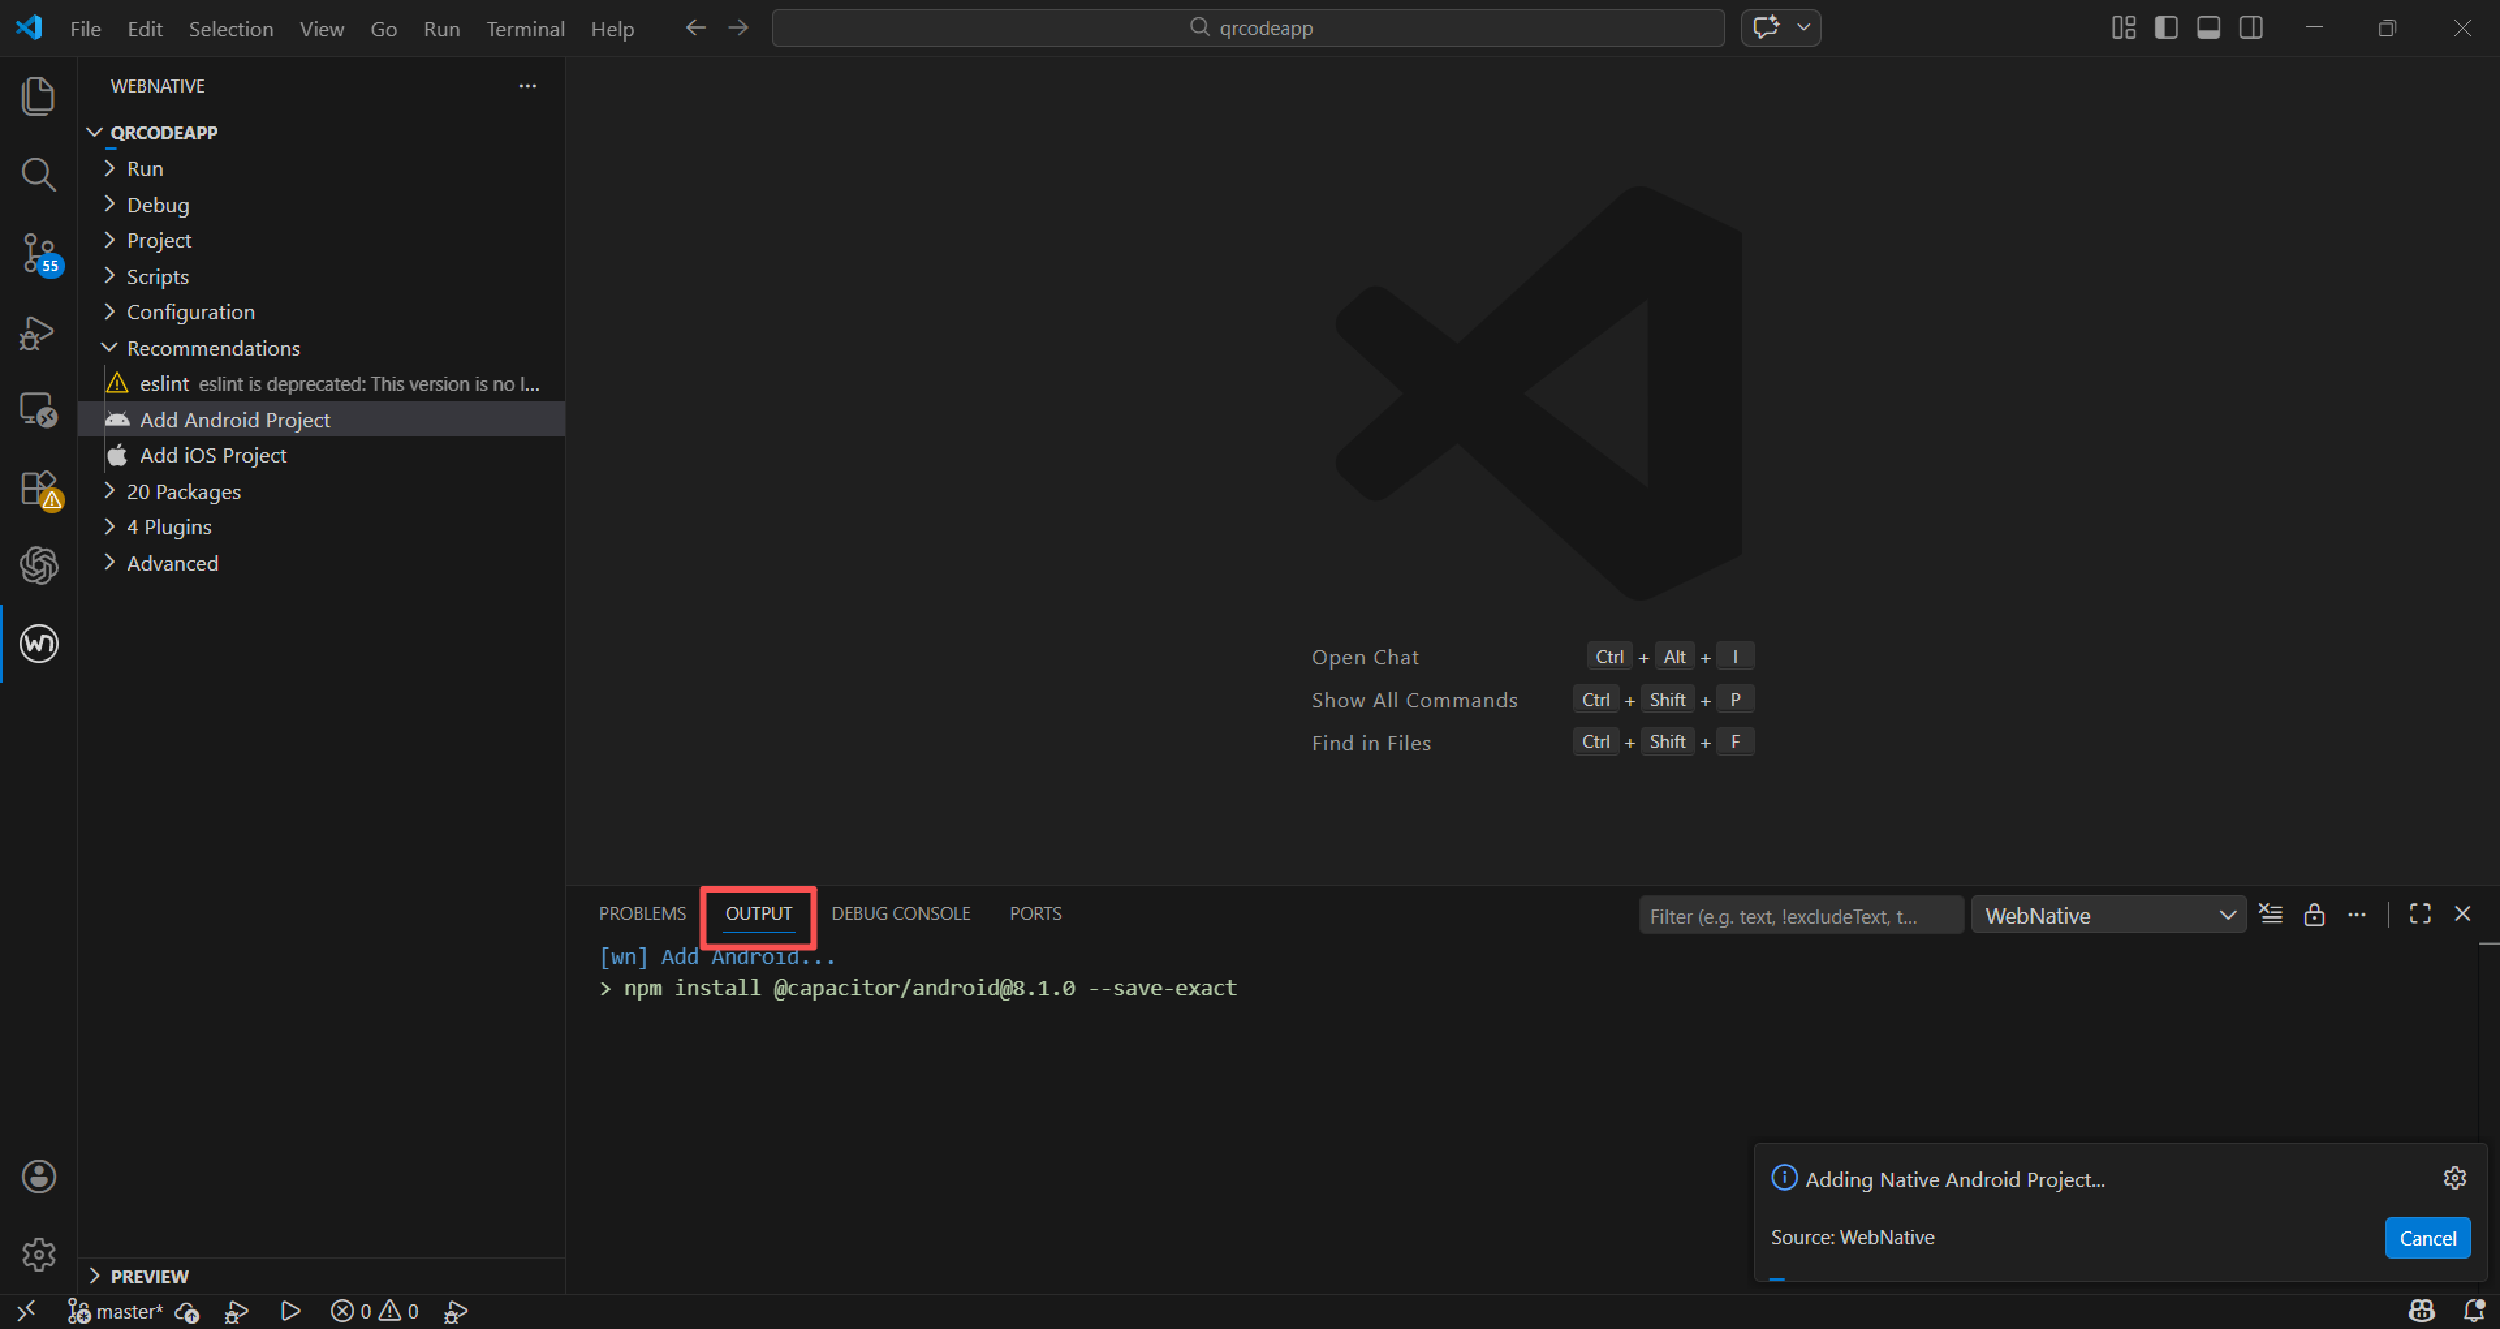Open notification settings gear
The image size is (2500, 1329).
pyautogui.click(x=2455, y=1178)
